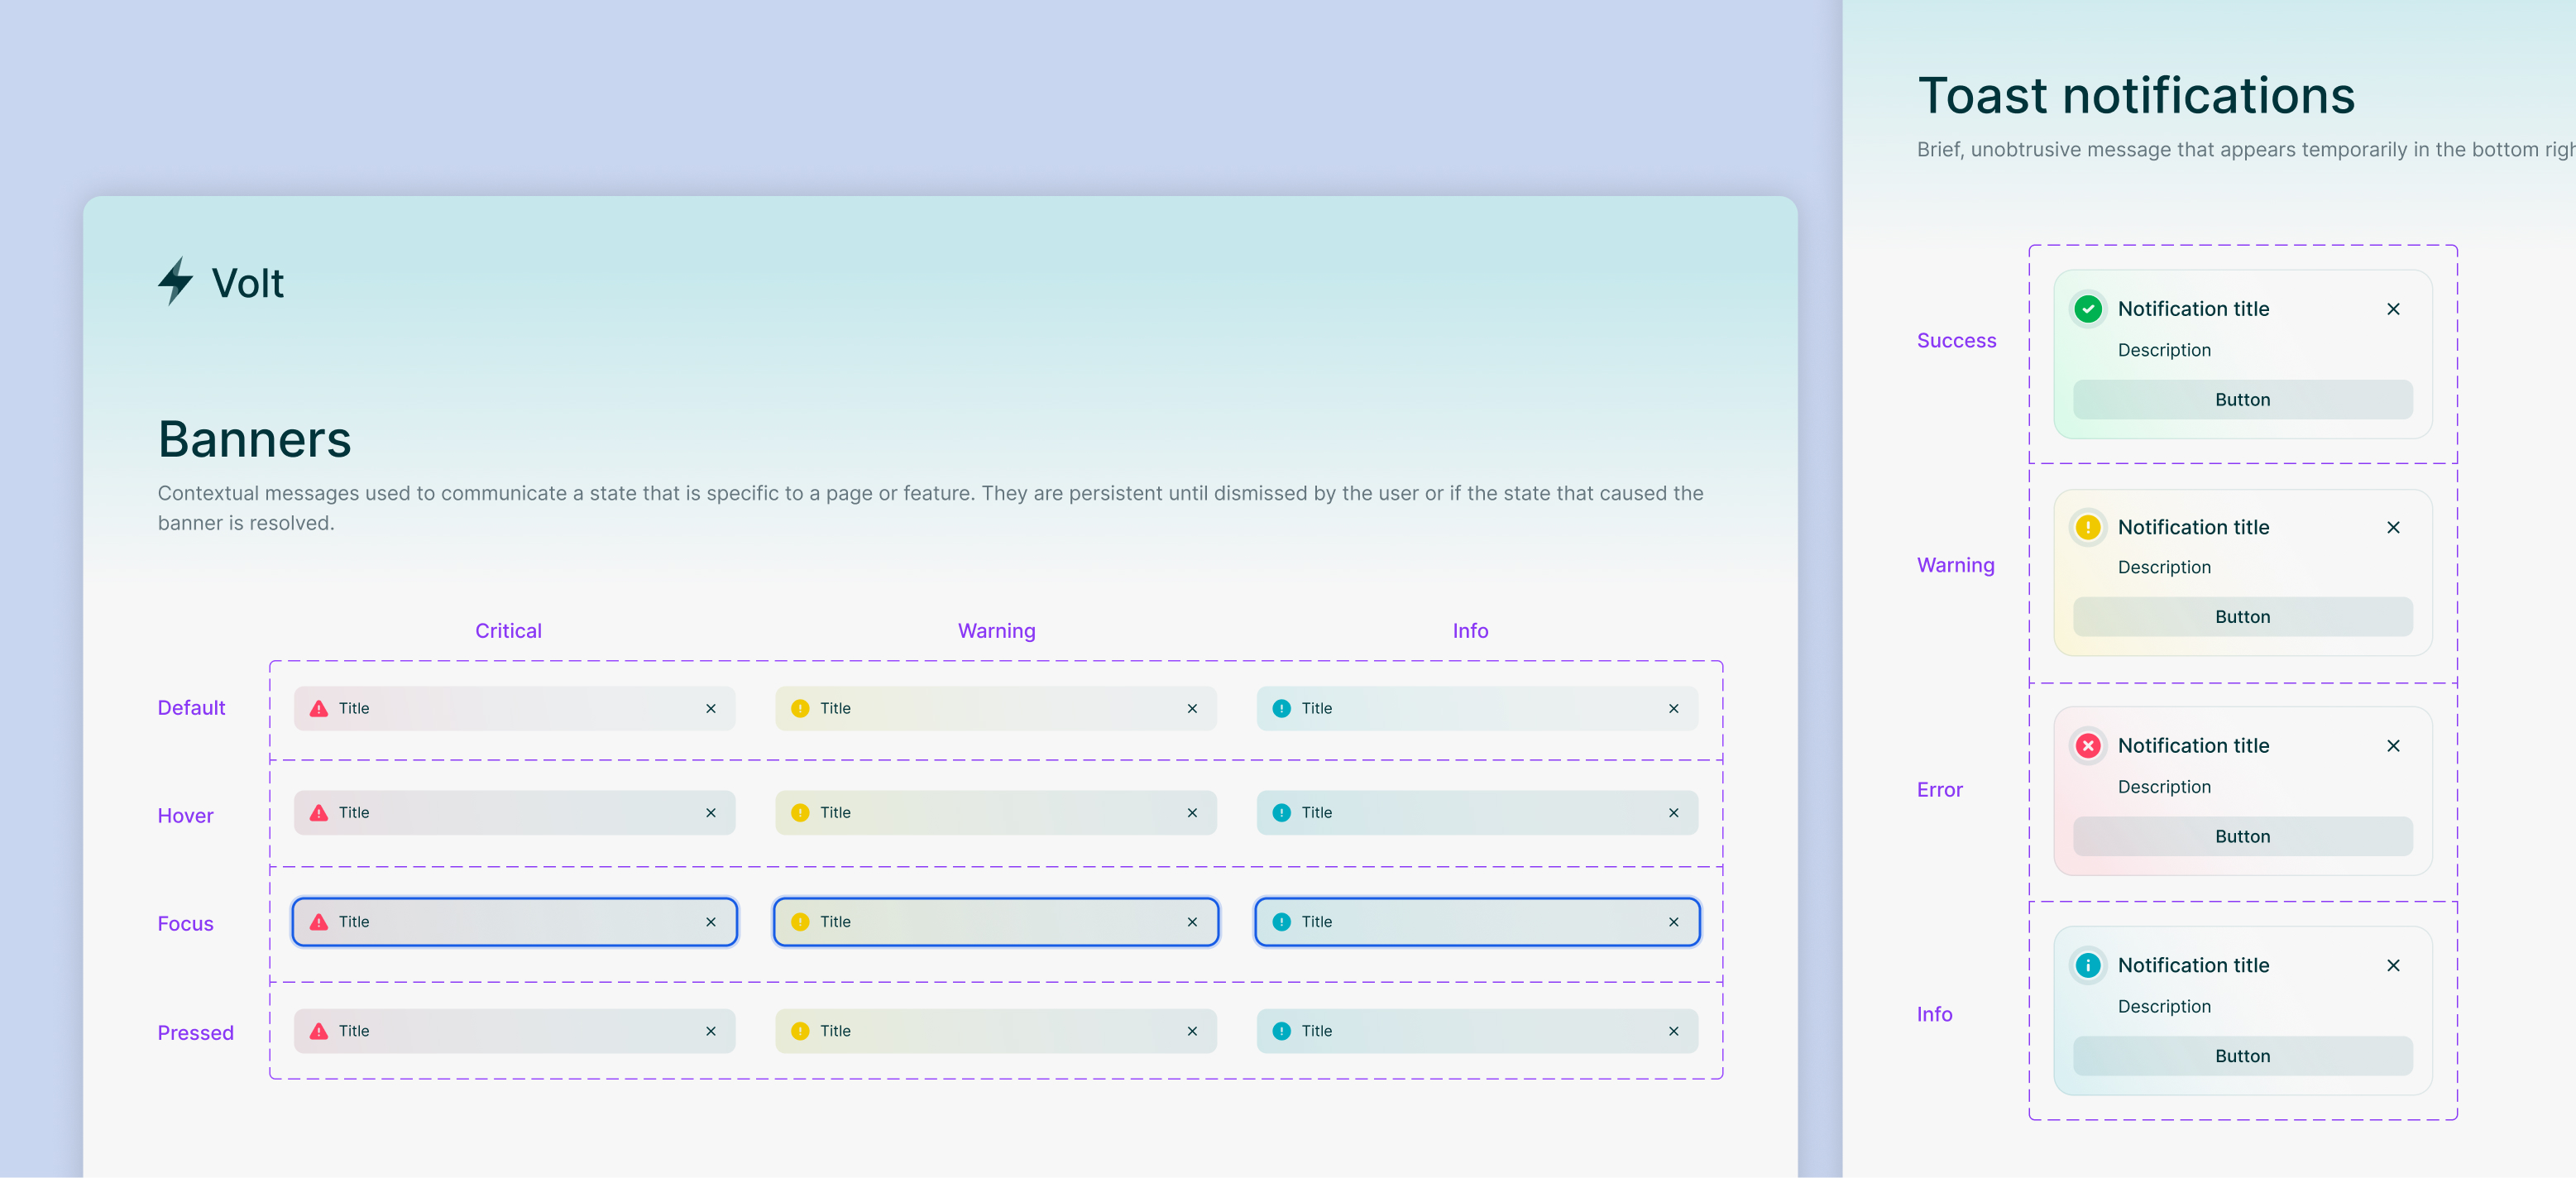2576x1178 pixels.
Task: Dismiss the Error toast notification
Action: pos(2393,746)
